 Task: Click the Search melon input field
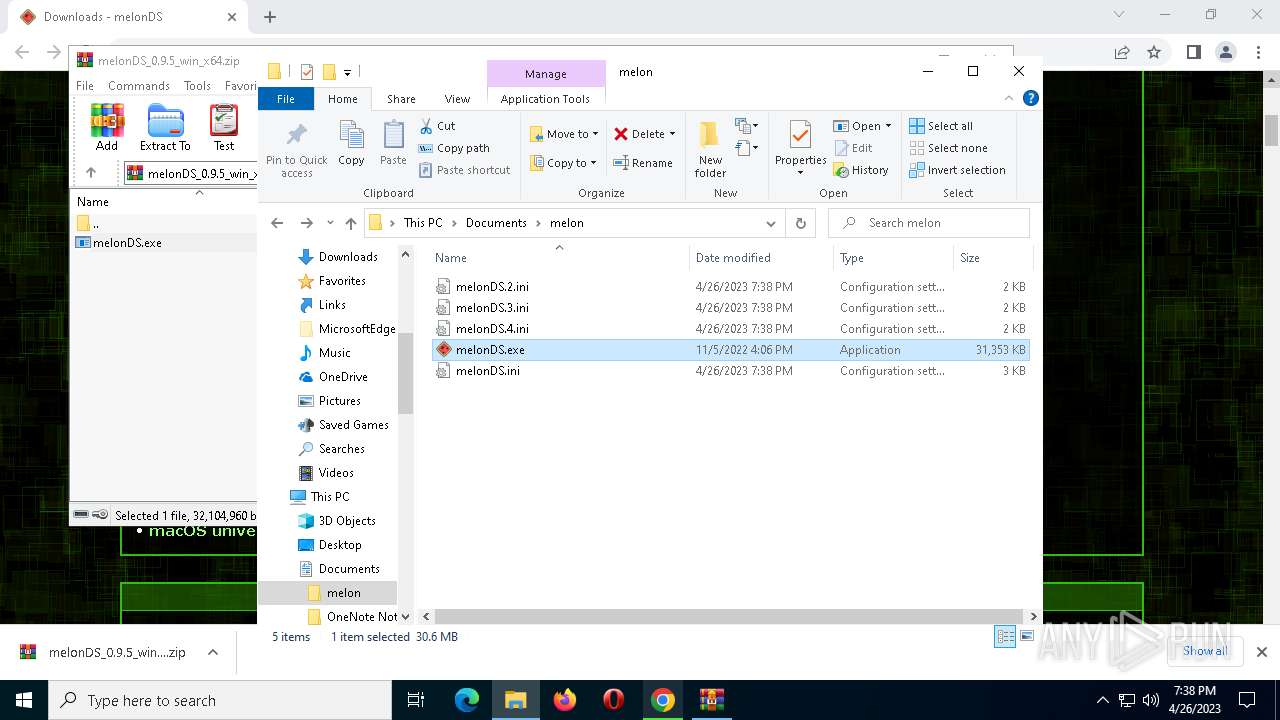coord(929,223)
